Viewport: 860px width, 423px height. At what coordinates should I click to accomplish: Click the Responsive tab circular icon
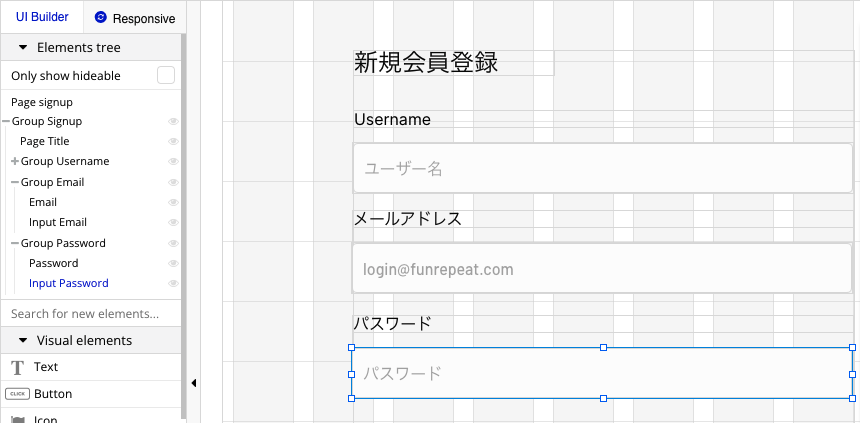tap(100, 18)
